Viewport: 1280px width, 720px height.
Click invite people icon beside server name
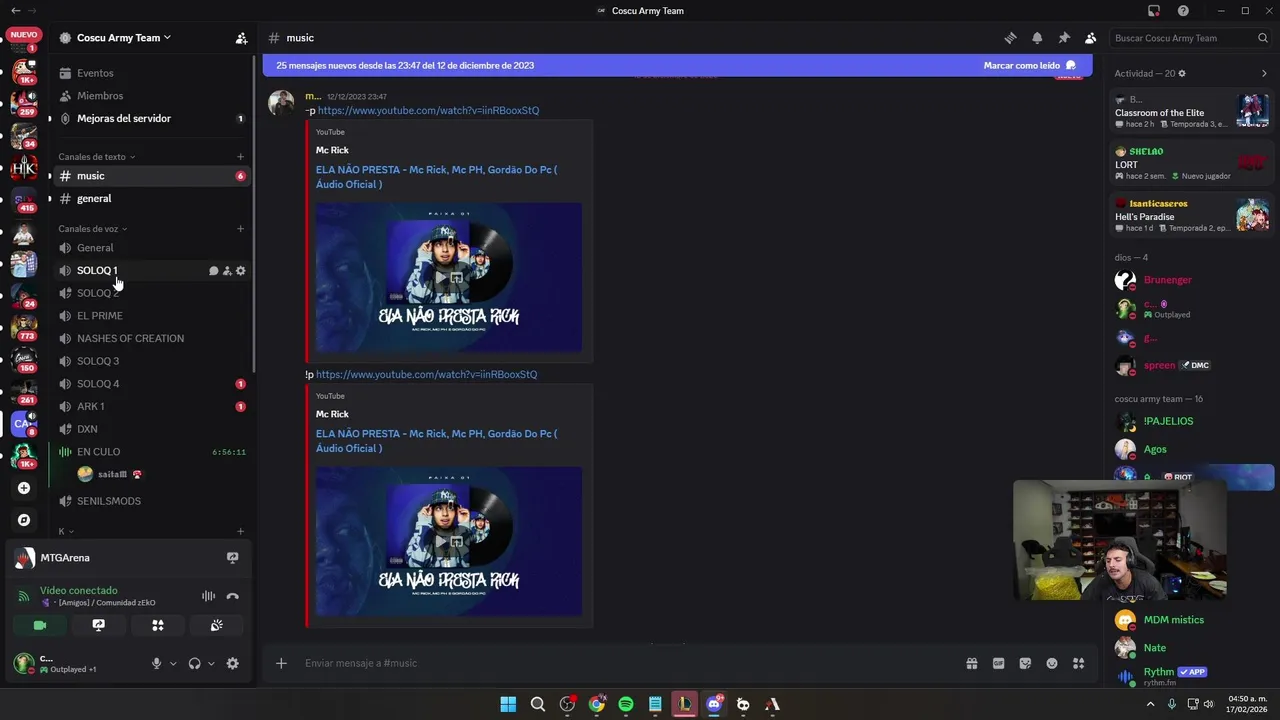coord(241,38)
